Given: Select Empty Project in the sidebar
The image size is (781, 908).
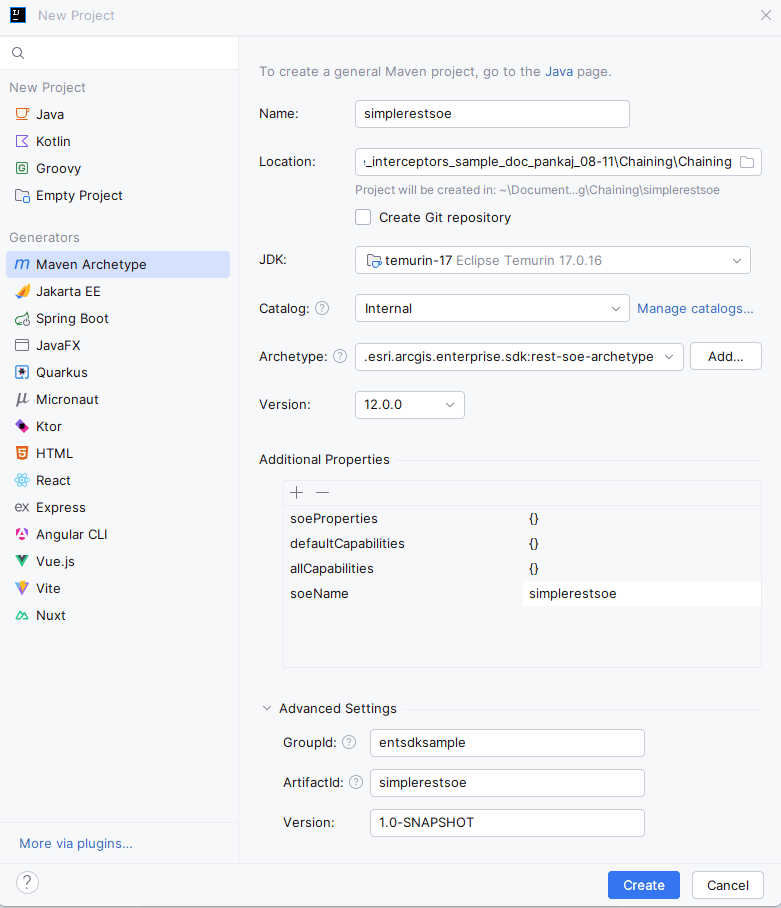Looking at the screenshot, I should coord(77,195).
